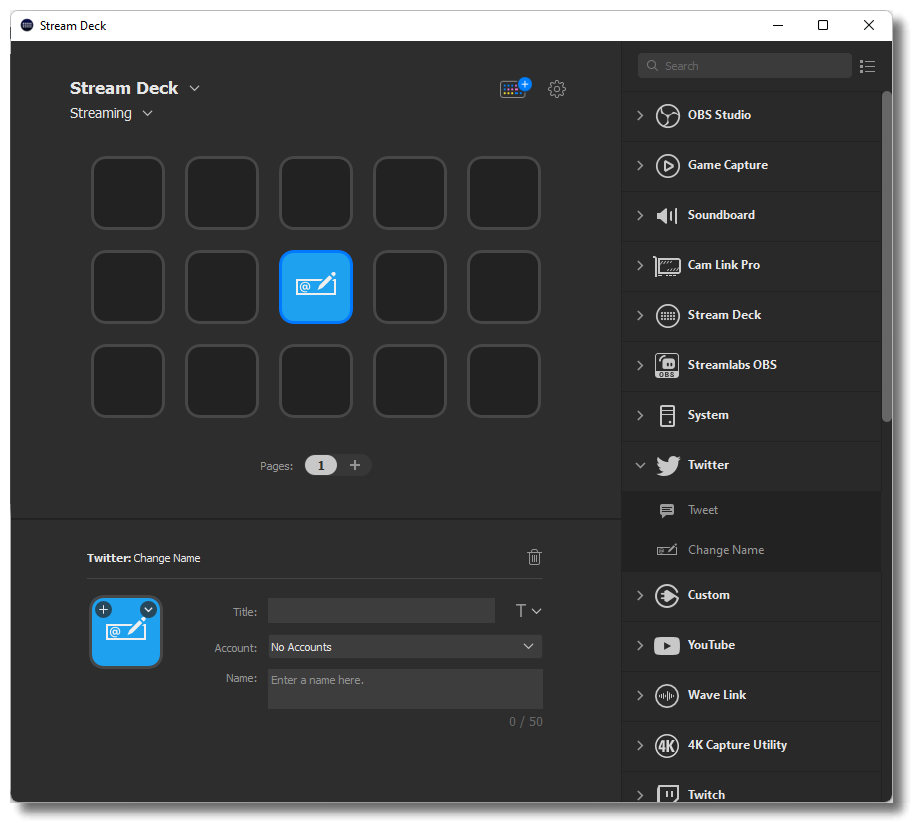913x823 pixels.
Task: Add a state image with plus badge
Action: click(x=104, y=610)
